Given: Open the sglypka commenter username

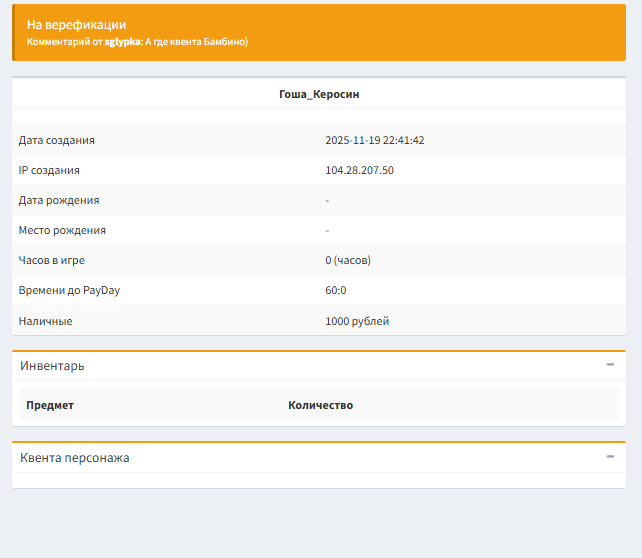Looking at the screenshot, I should pyautogui.click(x=124, y=42).
